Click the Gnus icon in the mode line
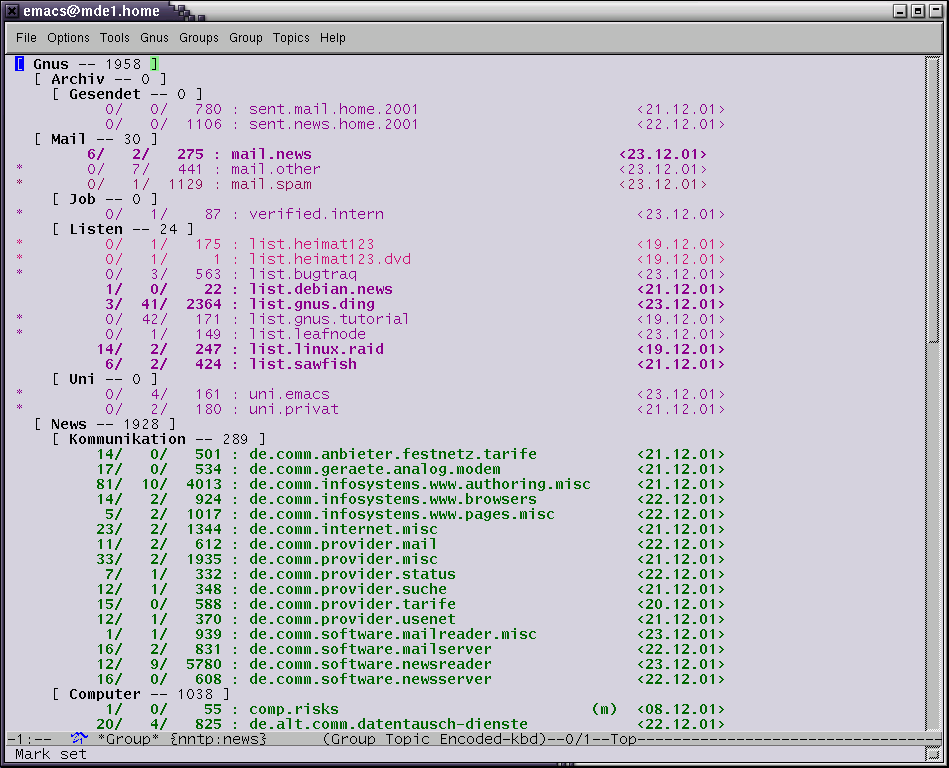This screenshot has width=949, height=768. 79,738
